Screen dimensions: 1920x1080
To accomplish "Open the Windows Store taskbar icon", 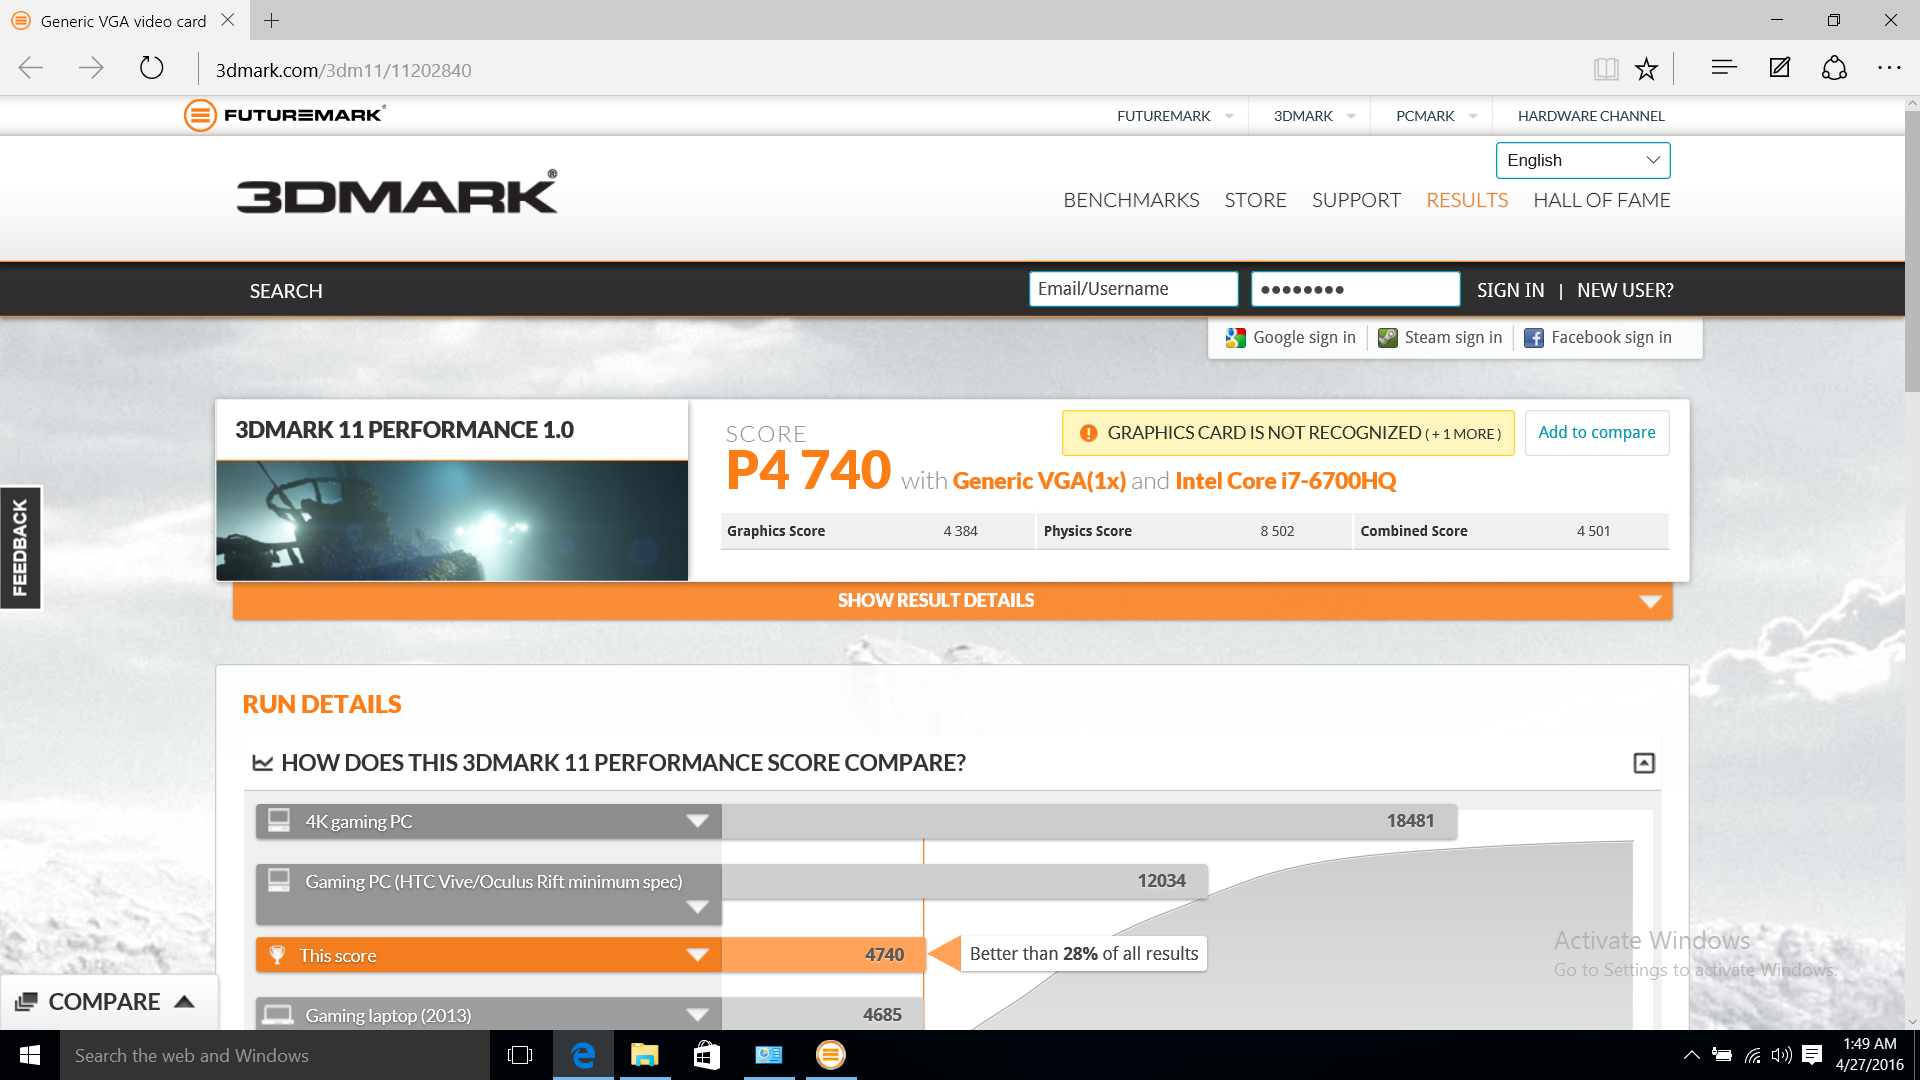I will 707,1055.
